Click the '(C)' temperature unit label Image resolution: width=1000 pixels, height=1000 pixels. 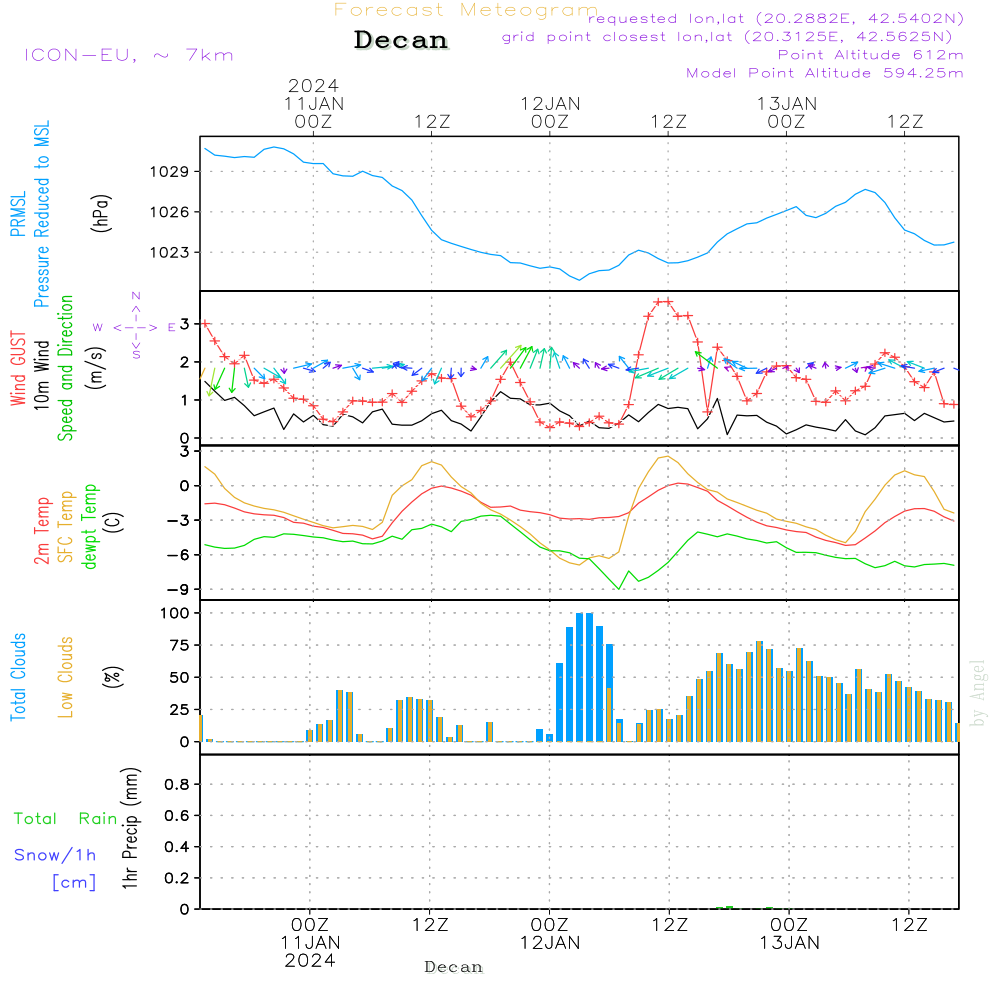pyautogui.click(x=114, y=522)
